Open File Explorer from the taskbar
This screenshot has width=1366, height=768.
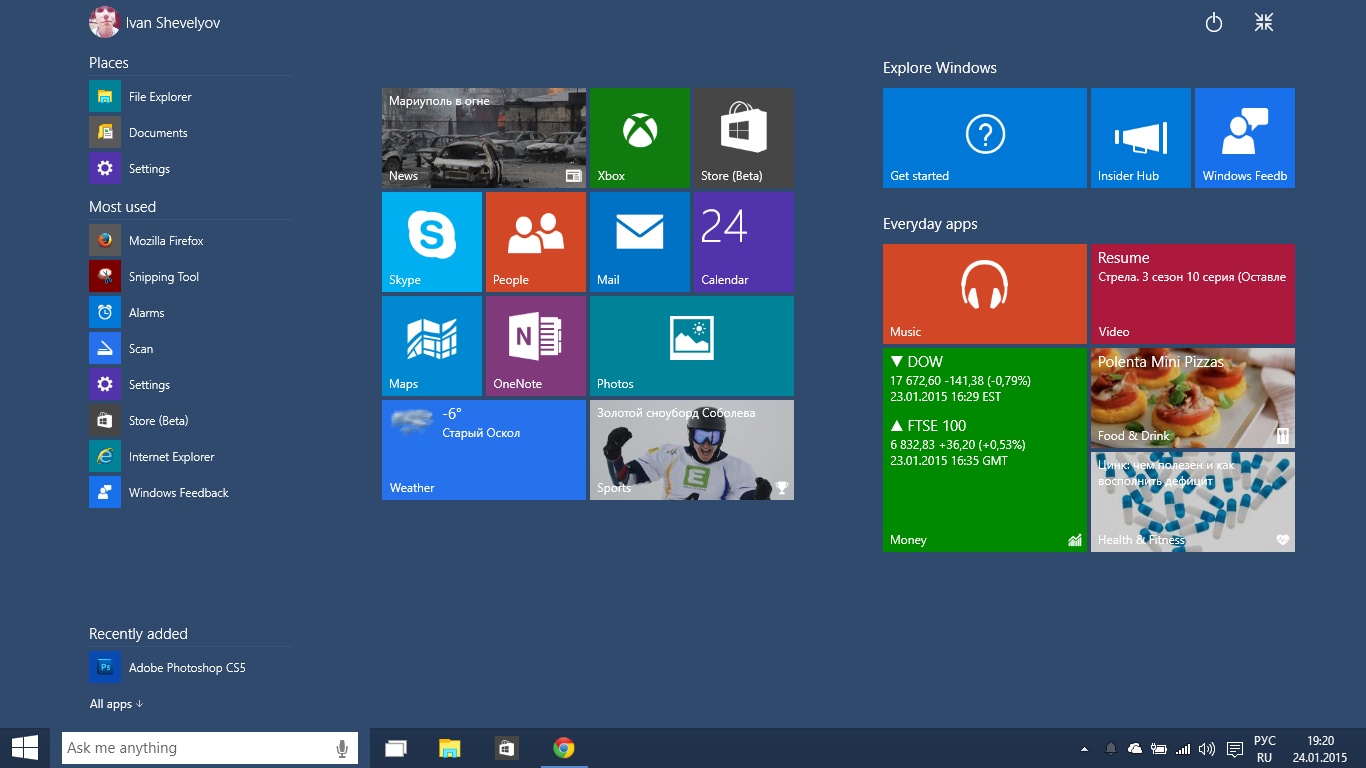(450, 748)
